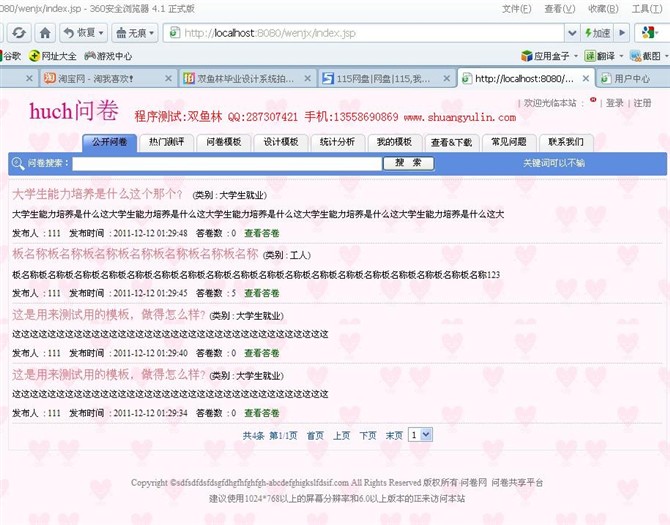Click the magnifier icon beside 问卷搜索

[18, 163]
